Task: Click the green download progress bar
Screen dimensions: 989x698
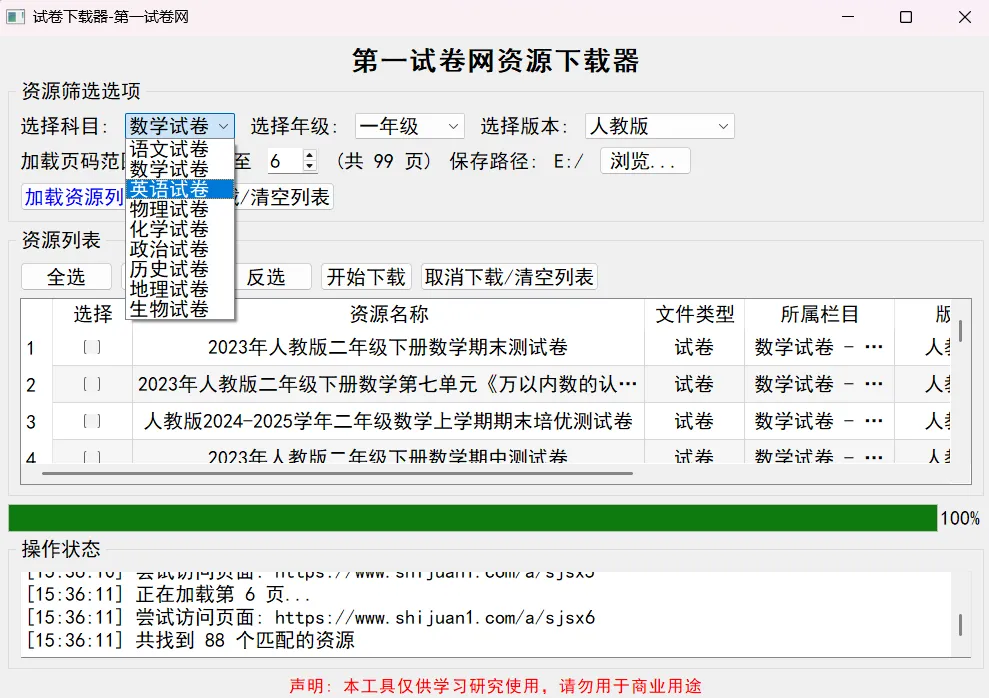Action: point(472,518)
